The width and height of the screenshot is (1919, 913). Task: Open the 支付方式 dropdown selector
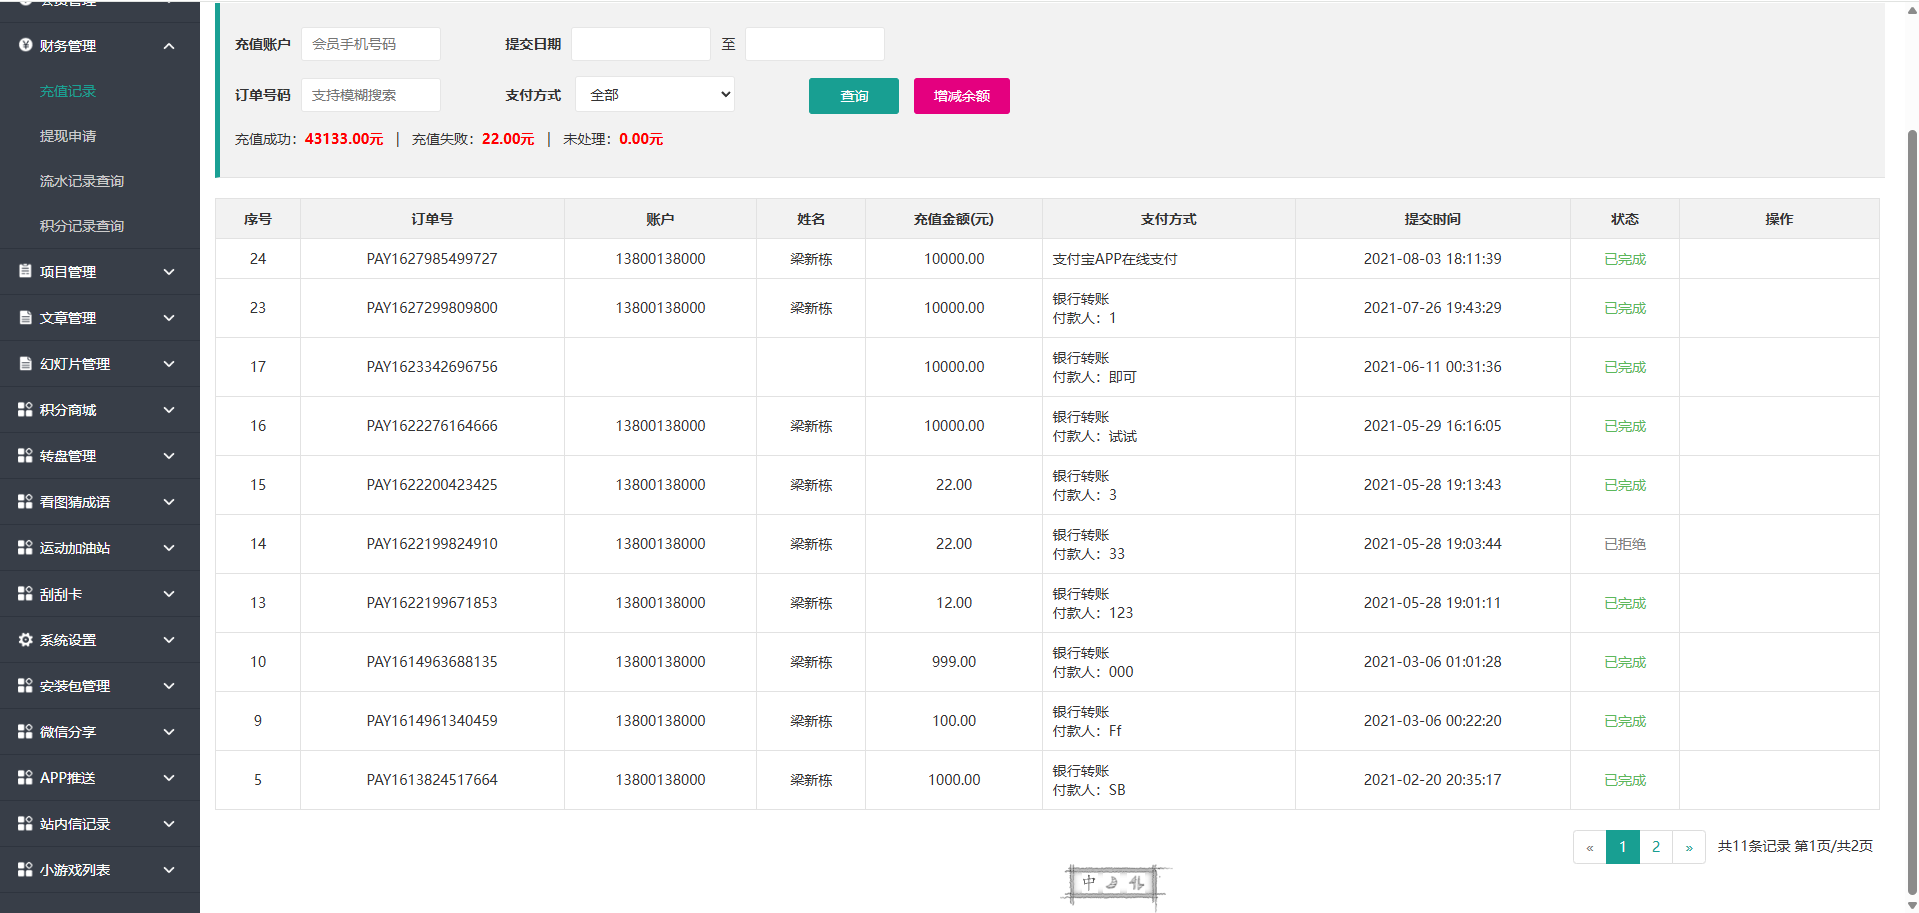click(x=655, y=95)
